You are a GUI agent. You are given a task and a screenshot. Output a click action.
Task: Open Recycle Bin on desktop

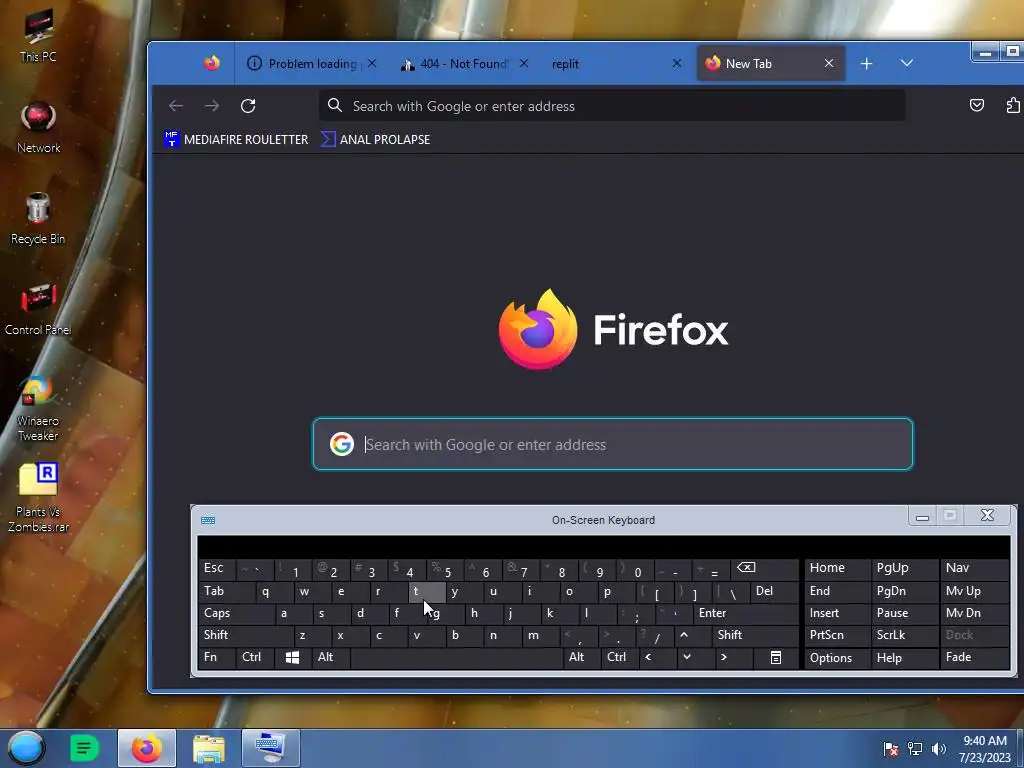tap(38, 219)
